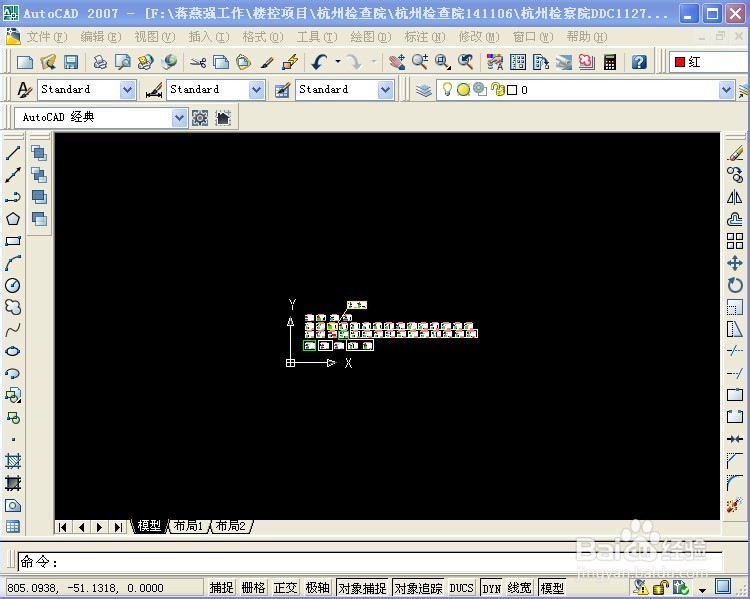Open the workspace settings gear button
The height and width of the screenshot is (599, 750).
tap(200, 118)
